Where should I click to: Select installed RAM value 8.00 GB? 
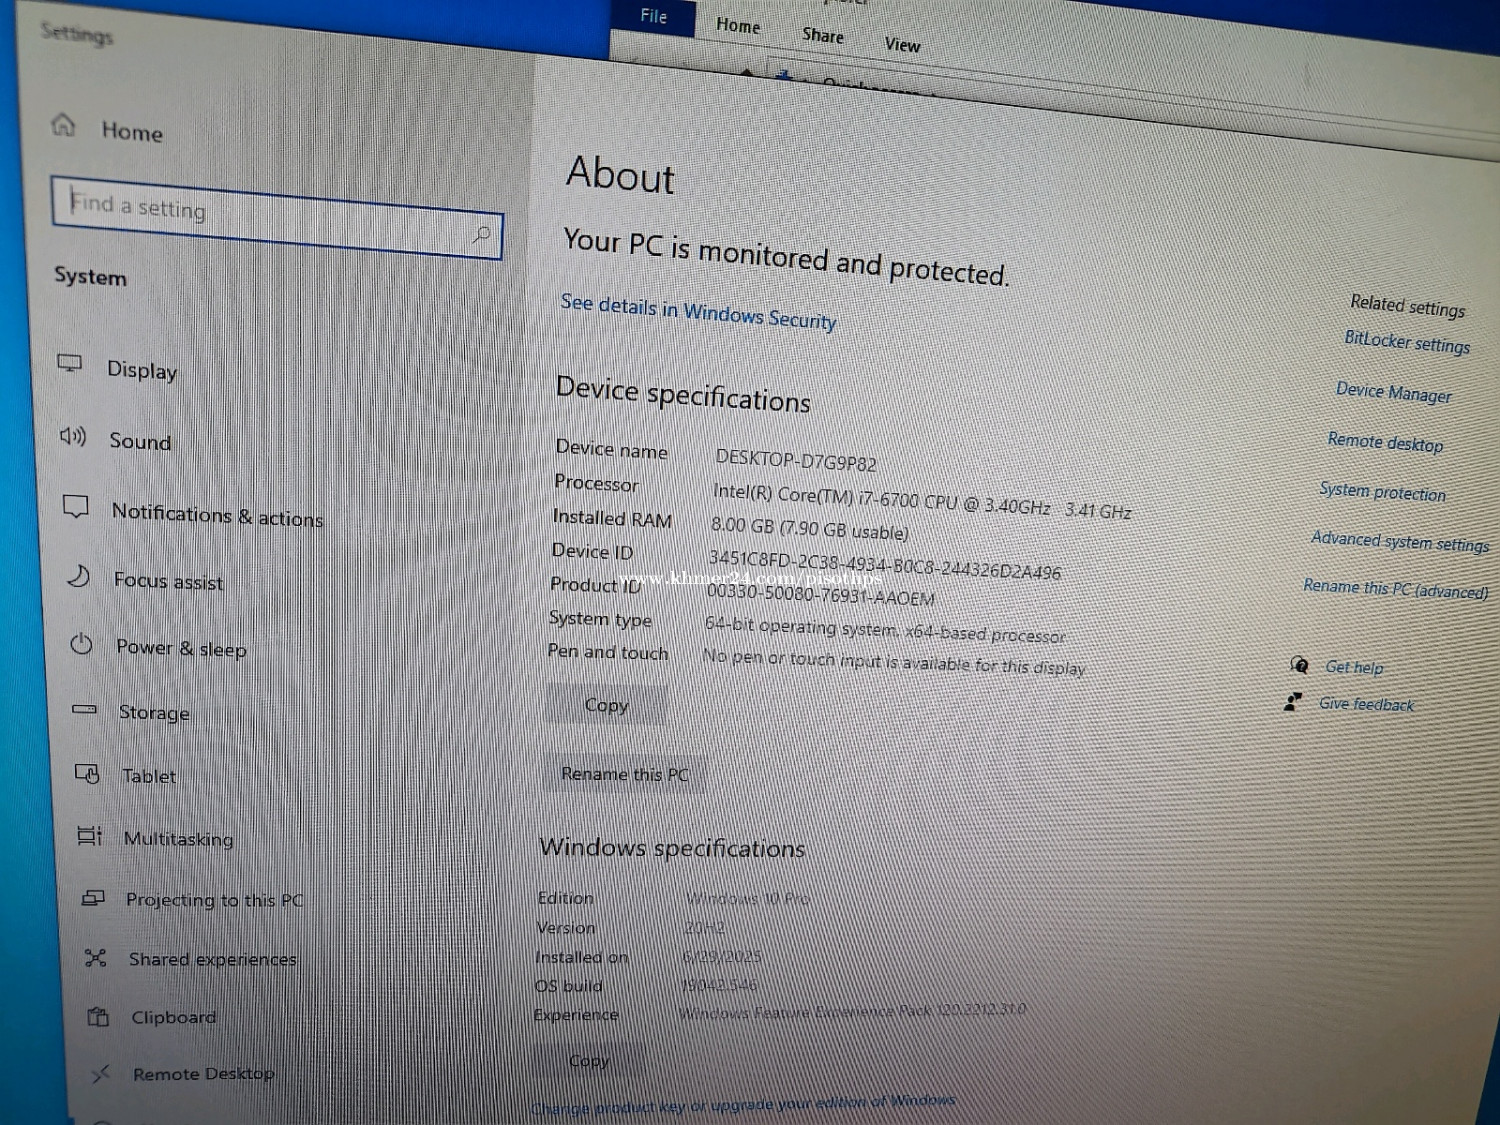[809, 529]
